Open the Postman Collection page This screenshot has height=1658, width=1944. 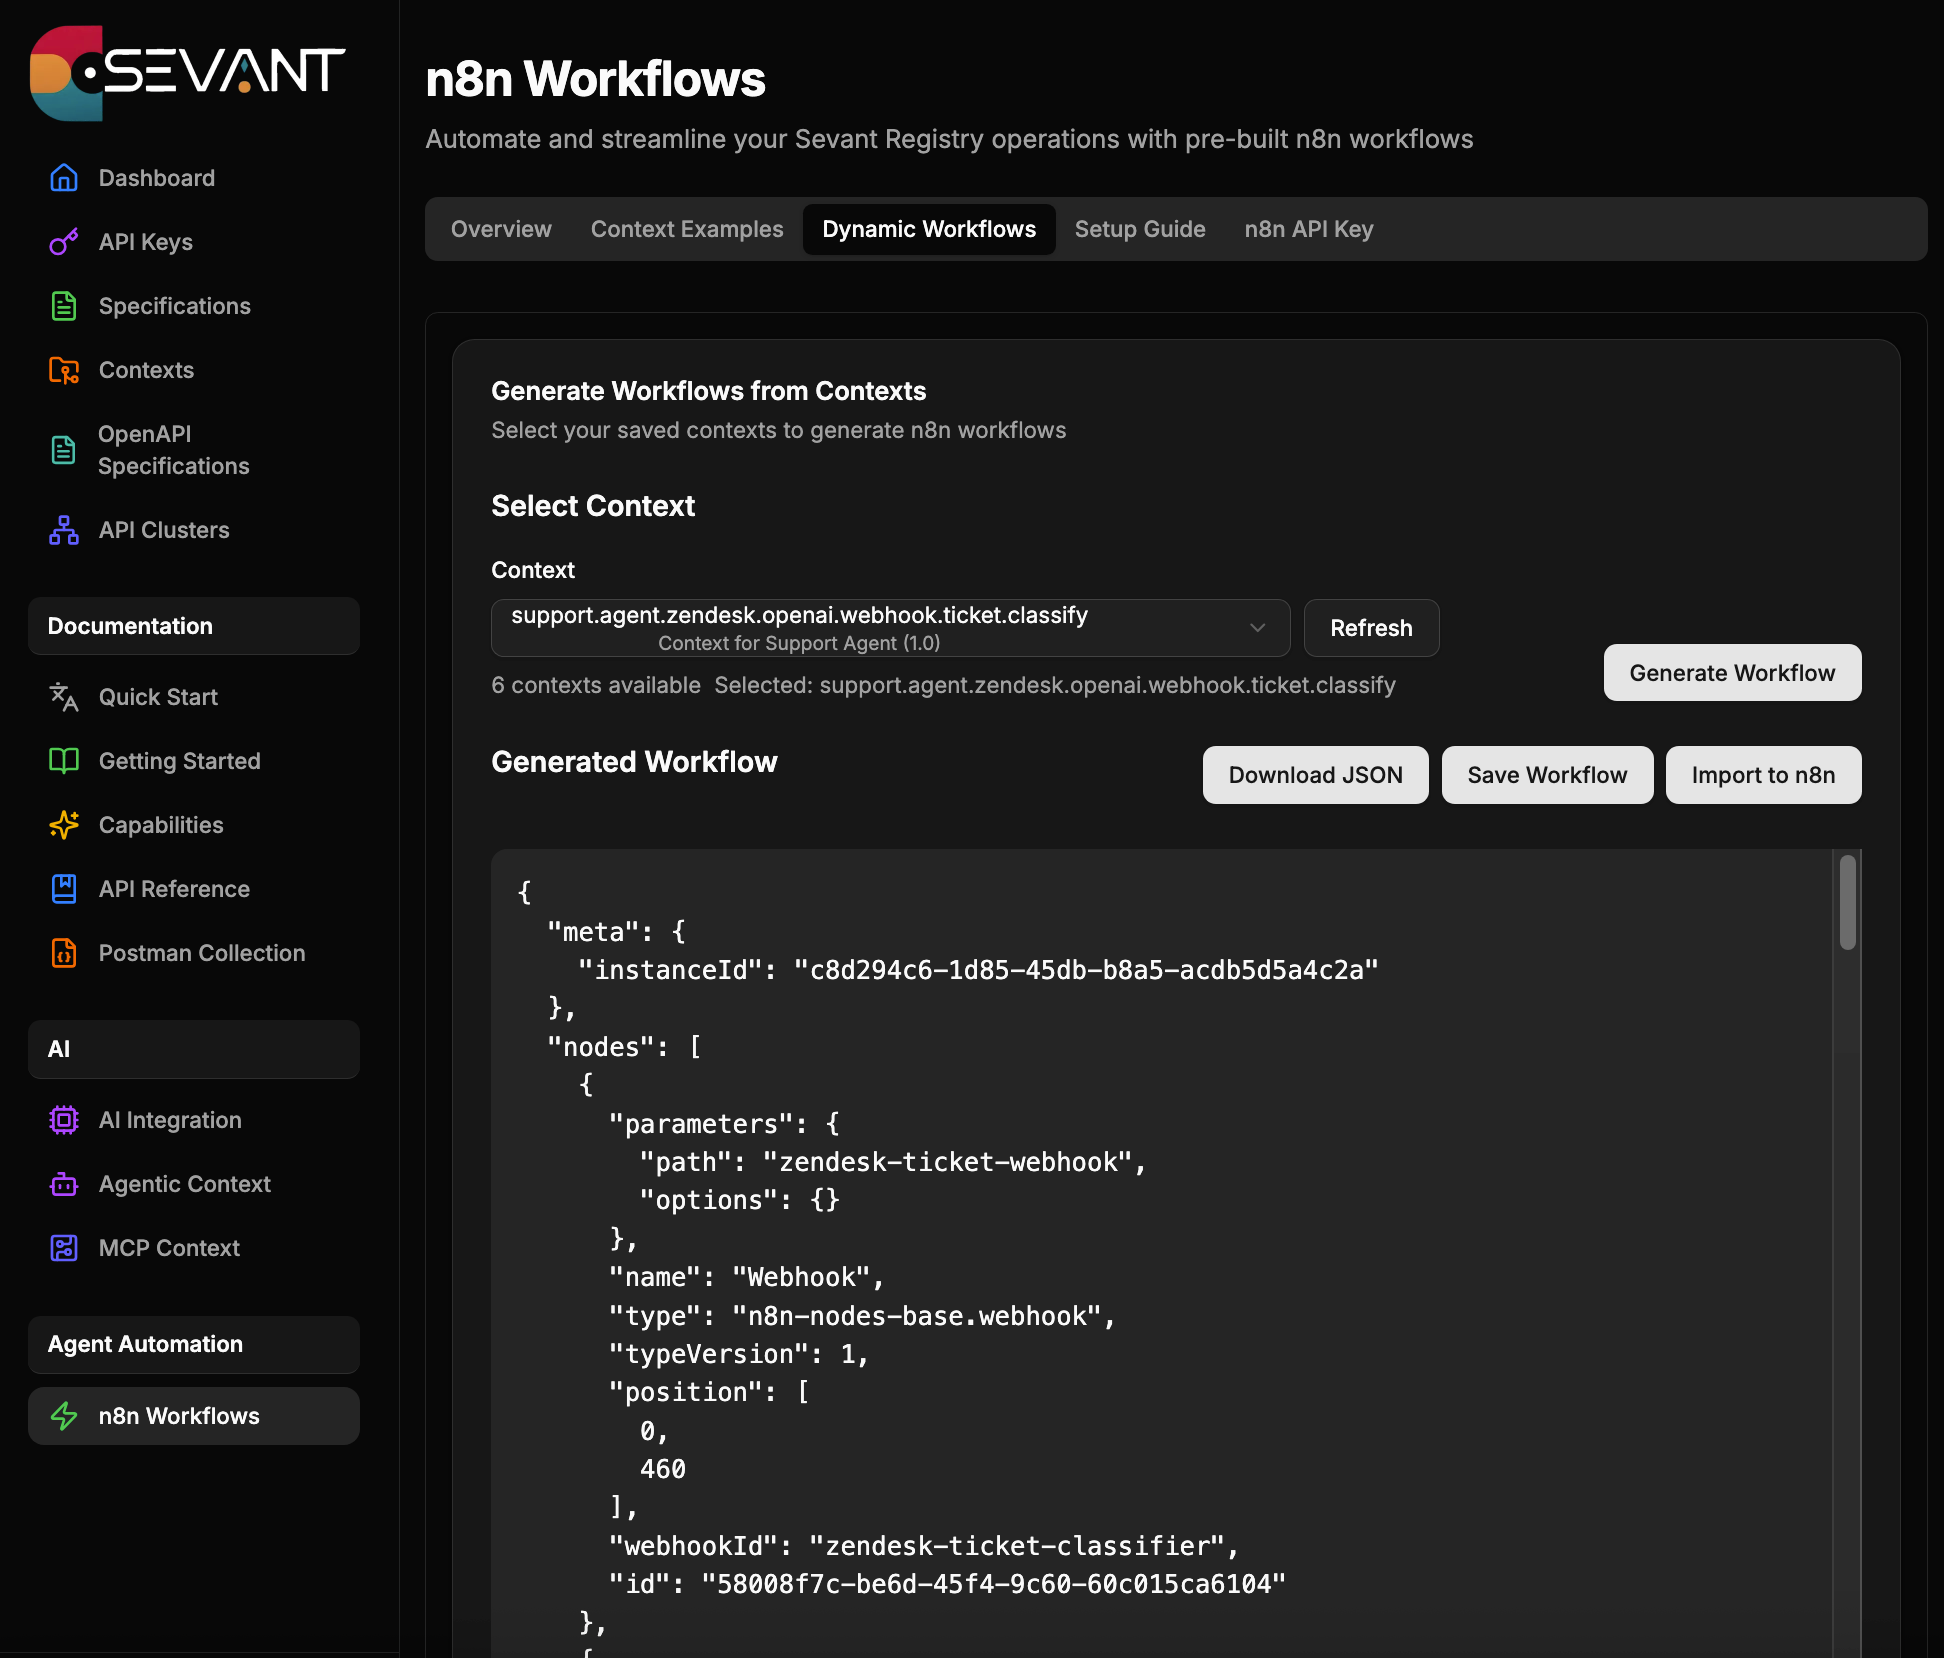tap(202, 953)
